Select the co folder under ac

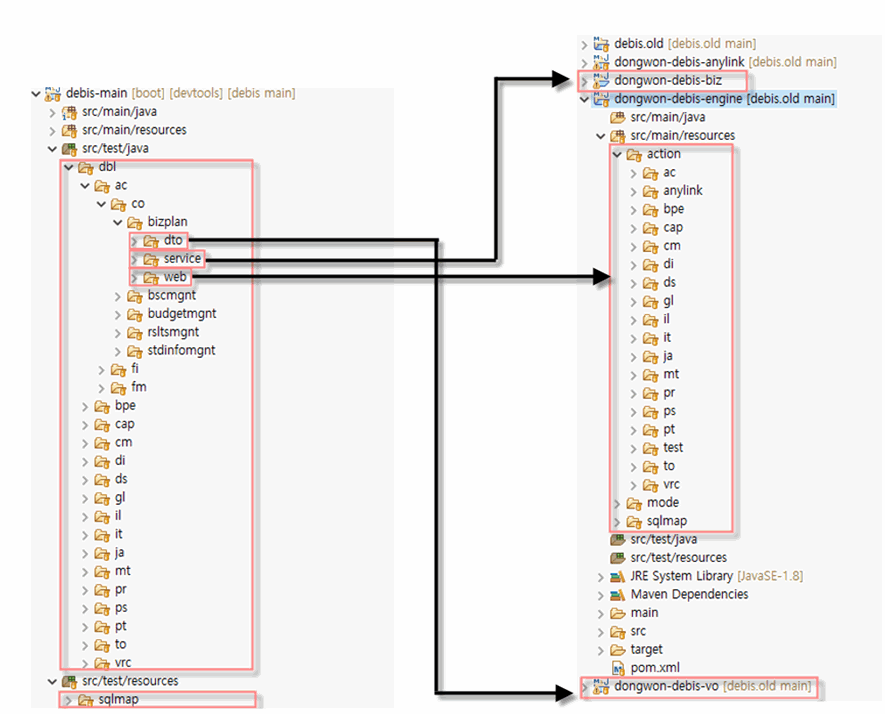point(138,204)
